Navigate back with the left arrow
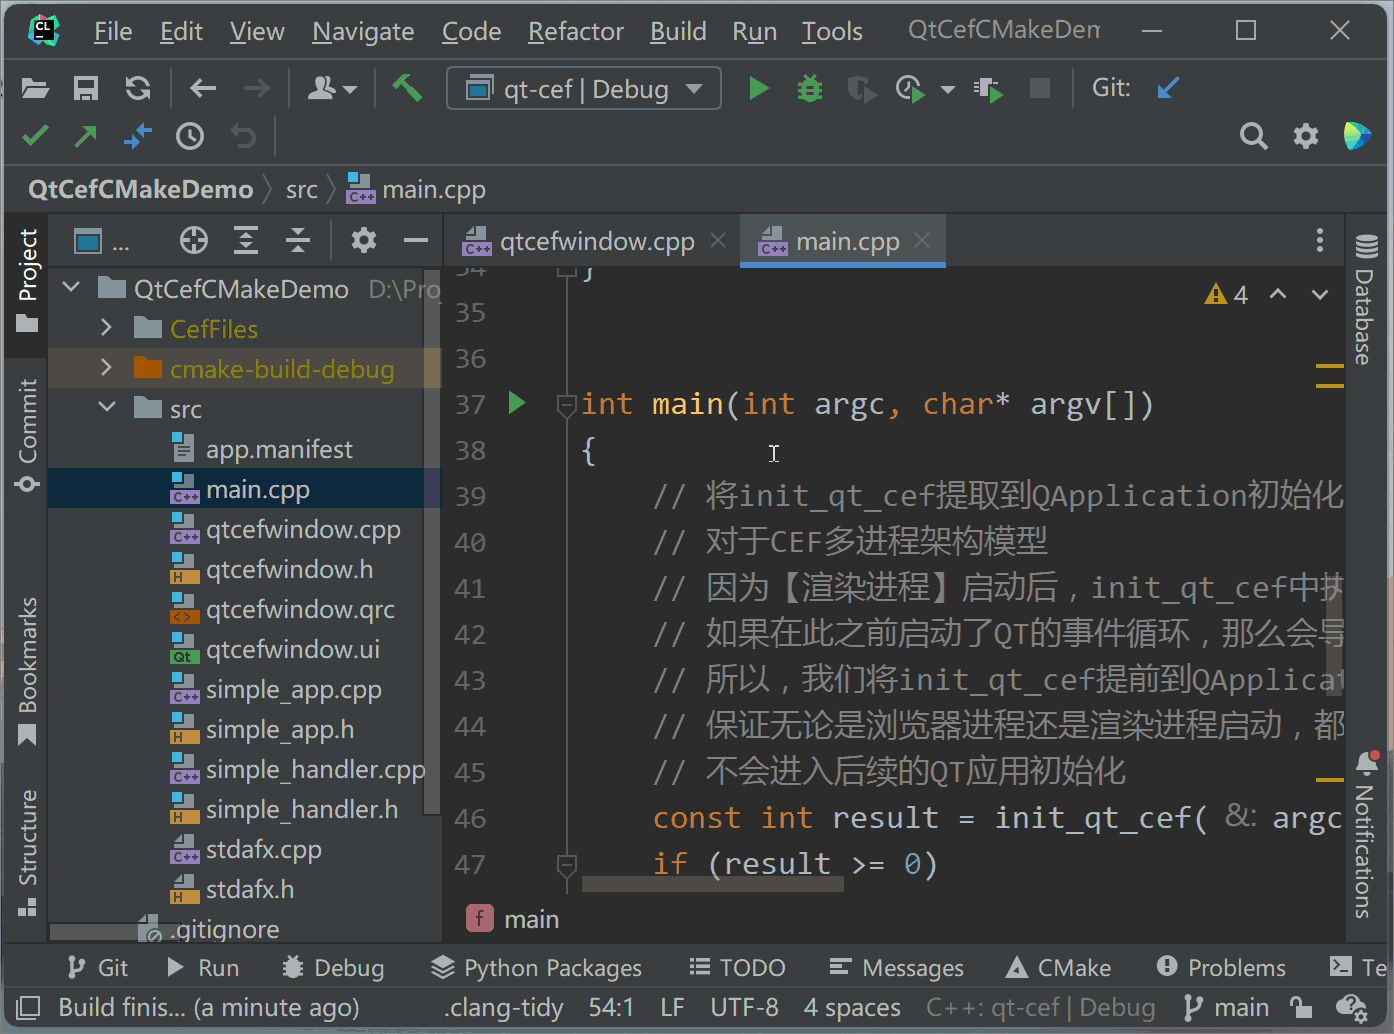This screenshot has height=1034, width=1394. pyautogui.click(x=203, y=89)
